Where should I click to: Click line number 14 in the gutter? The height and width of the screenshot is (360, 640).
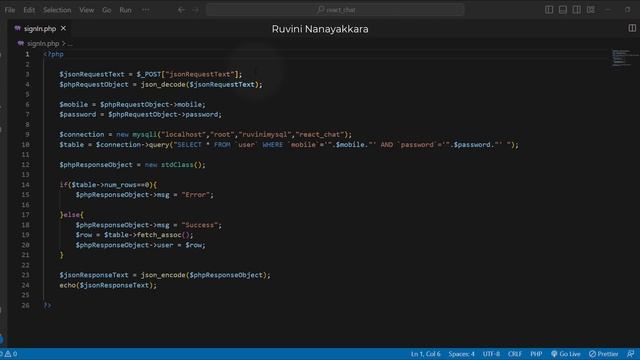[x=25, y=184]
